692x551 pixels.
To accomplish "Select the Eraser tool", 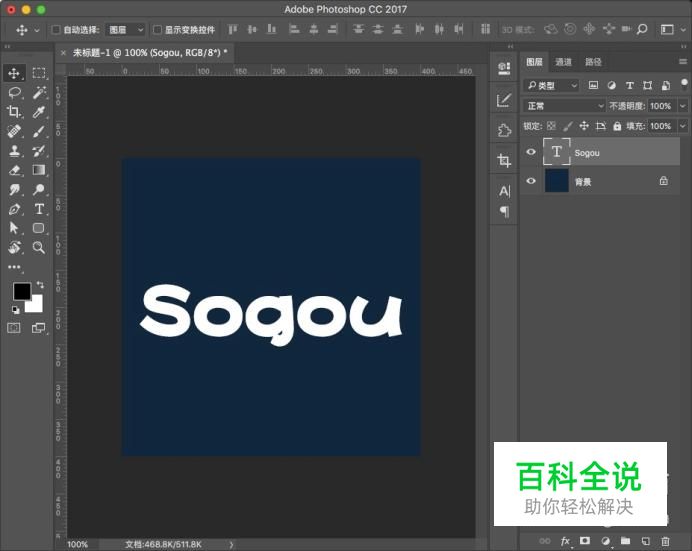I will tap(15, 170).
